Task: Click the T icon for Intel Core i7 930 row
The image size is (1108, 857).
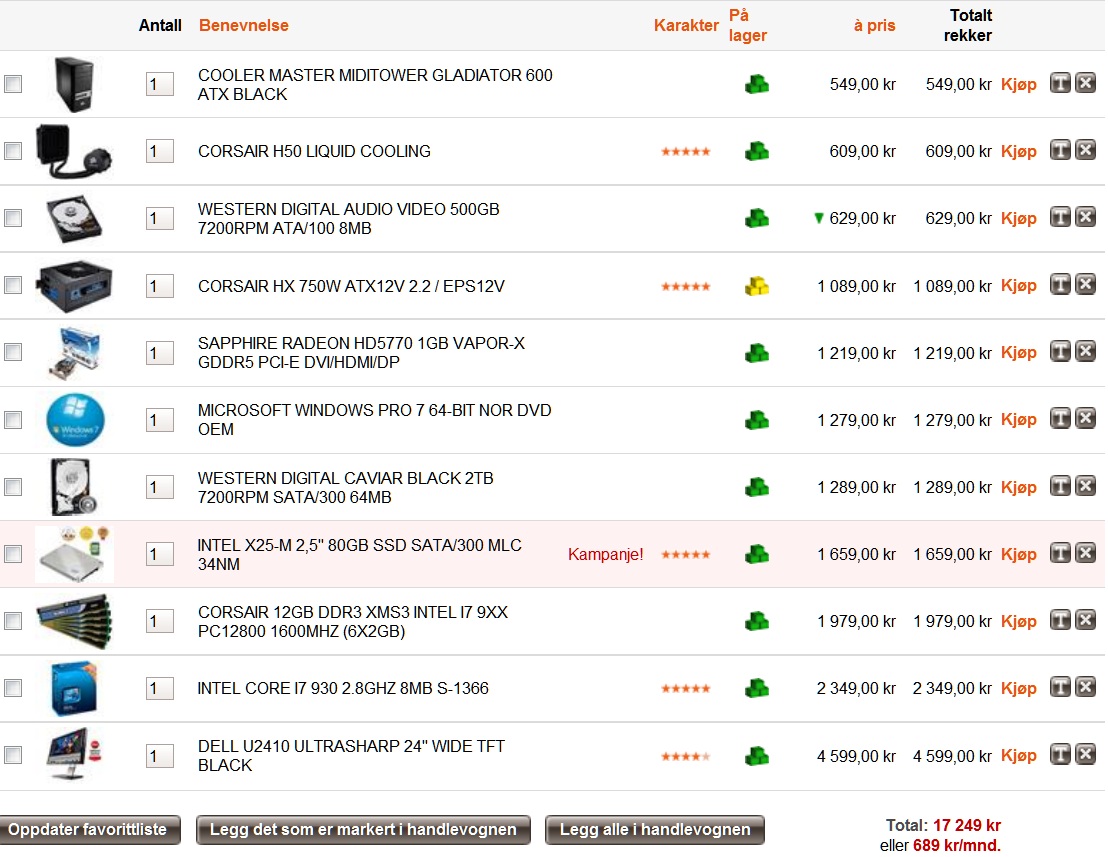Action: (x=1060, y=687)
